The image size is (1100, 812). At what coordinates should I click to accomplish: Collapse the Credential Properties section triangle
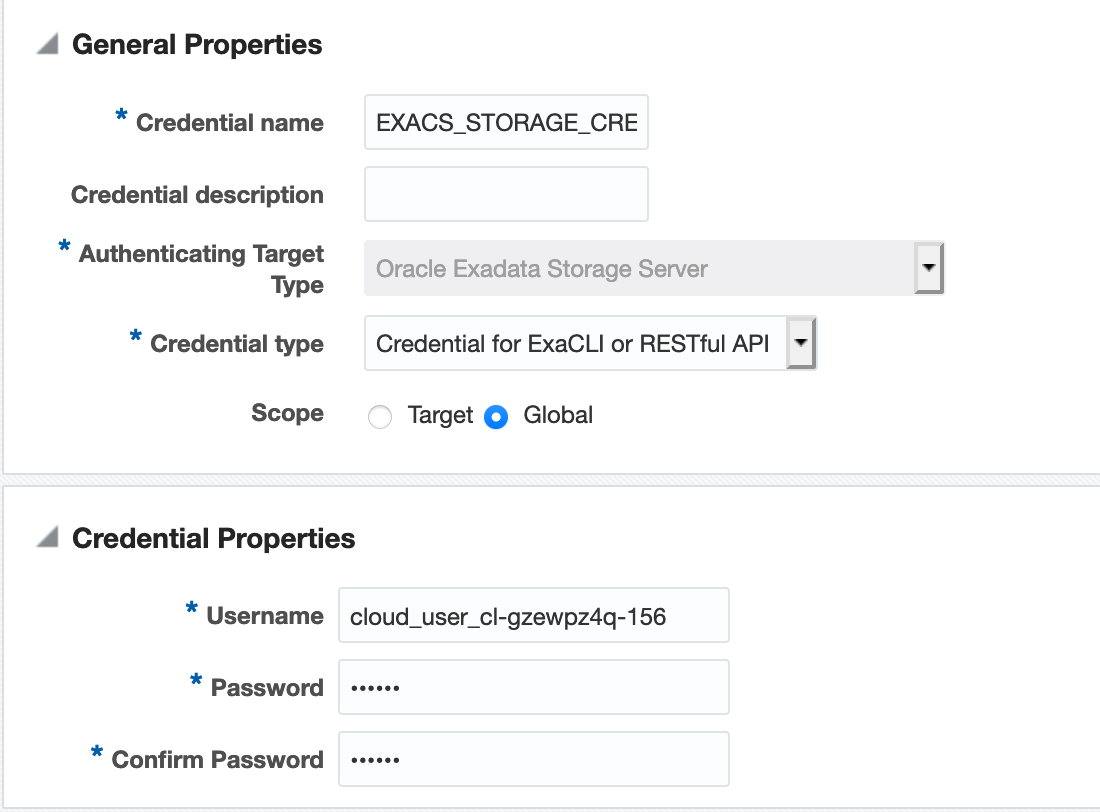[47, 539]
